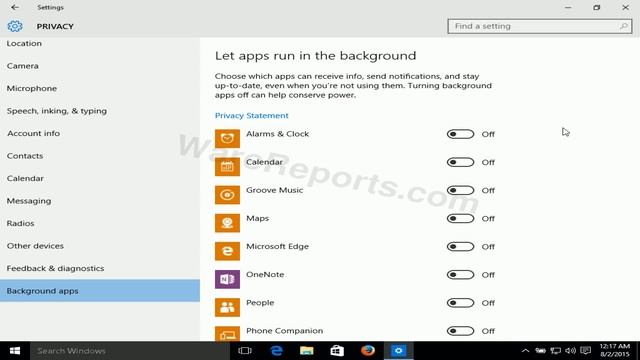The height and width of the screenshot is (360, 640).
Task: Open the Store from the taskbar
Action: (x=337, y=351)
